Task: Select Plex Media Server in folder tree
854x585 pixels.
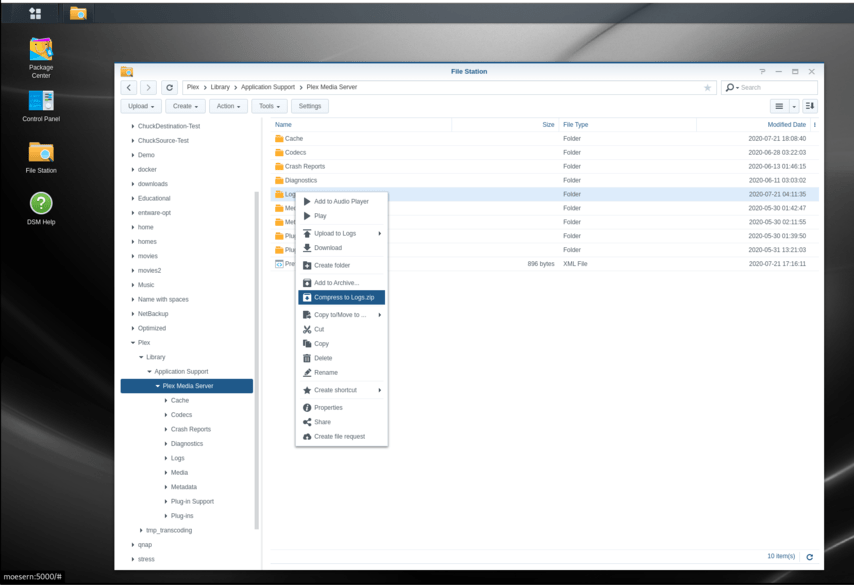Action: (x=187, y=386)
